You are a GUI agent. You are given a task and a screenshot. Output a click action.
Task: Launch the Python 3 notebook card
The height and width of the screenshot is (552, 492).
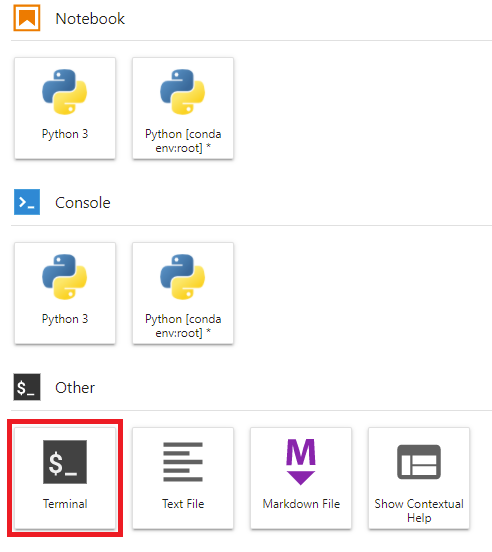(65, 108)
